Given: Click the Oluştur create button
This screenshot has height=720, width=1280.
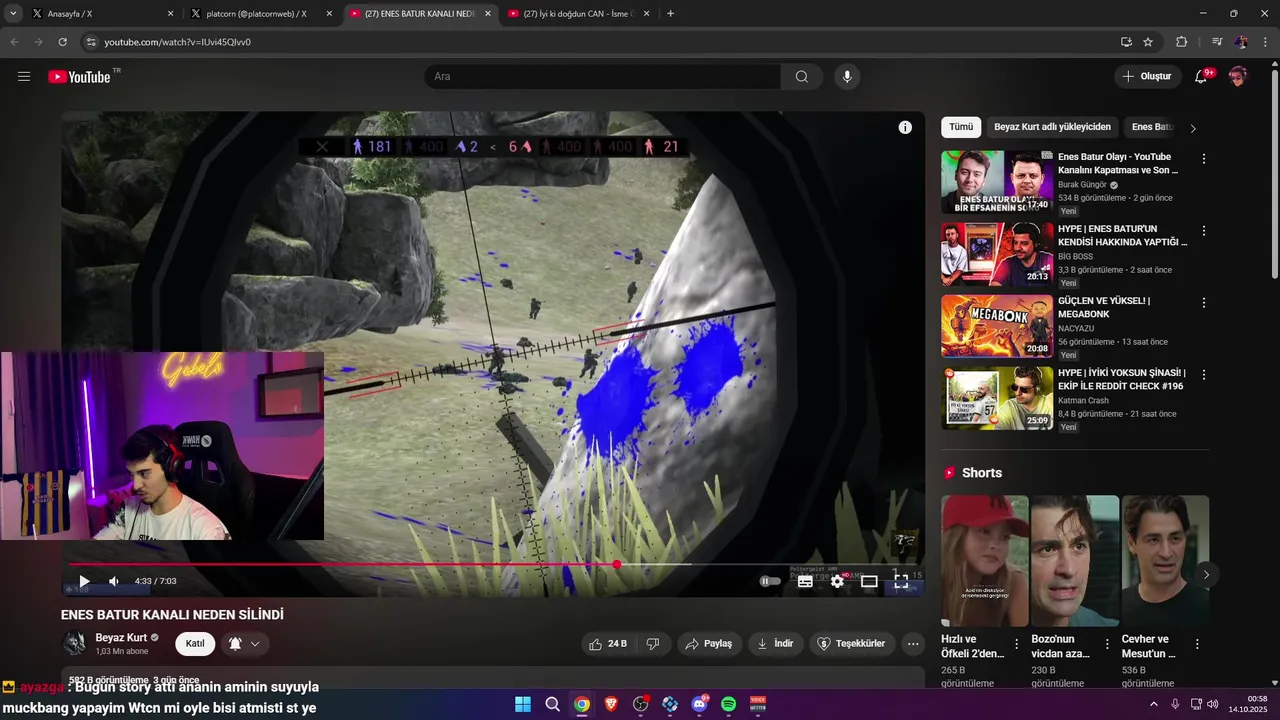Looking at the screenshot, I should (1146, 76).
